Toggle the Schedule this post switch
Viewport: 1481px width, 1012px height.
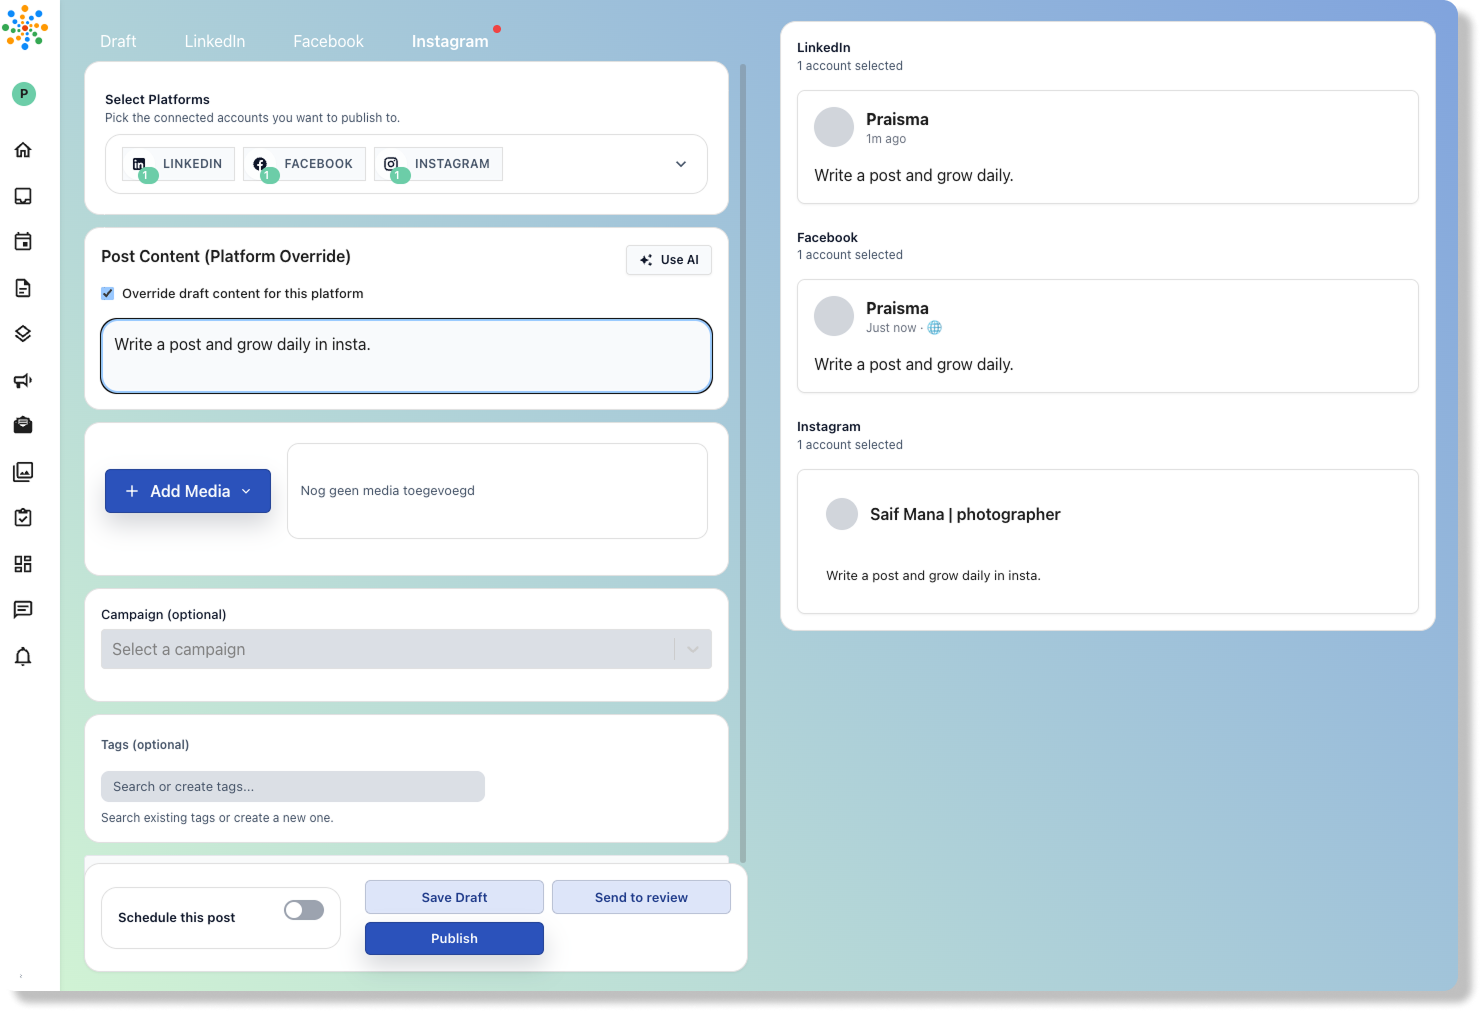[304, 910]
